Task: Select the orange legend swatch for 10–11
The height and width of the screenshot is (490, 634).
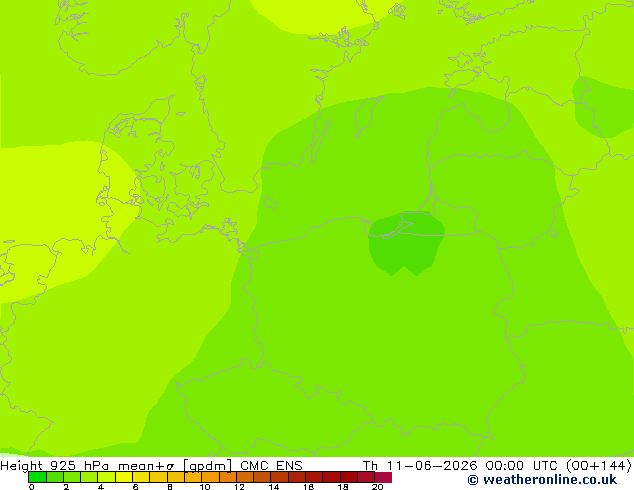Action: [x=210, y=477]
